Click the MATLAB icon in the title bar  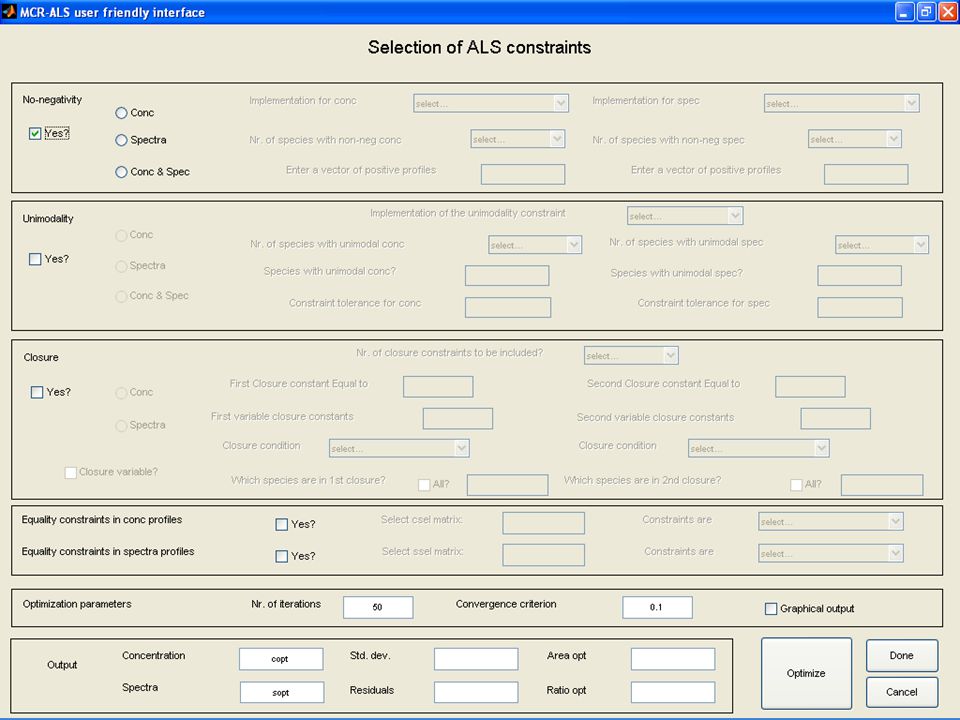(x=9, y=12)
